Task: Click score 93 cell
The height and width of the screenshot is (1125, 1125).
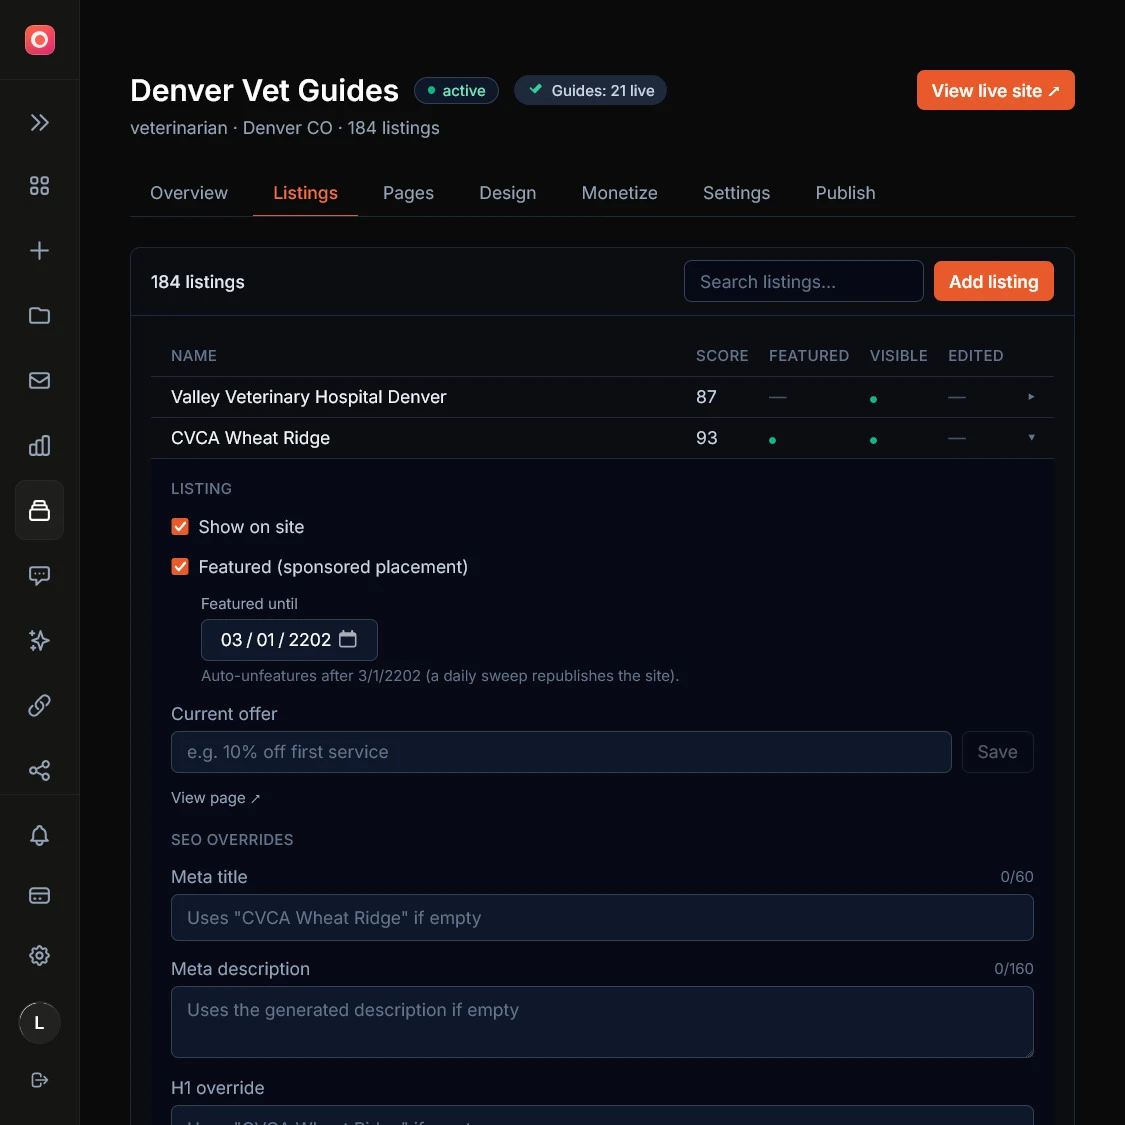Action: point(706,438)
